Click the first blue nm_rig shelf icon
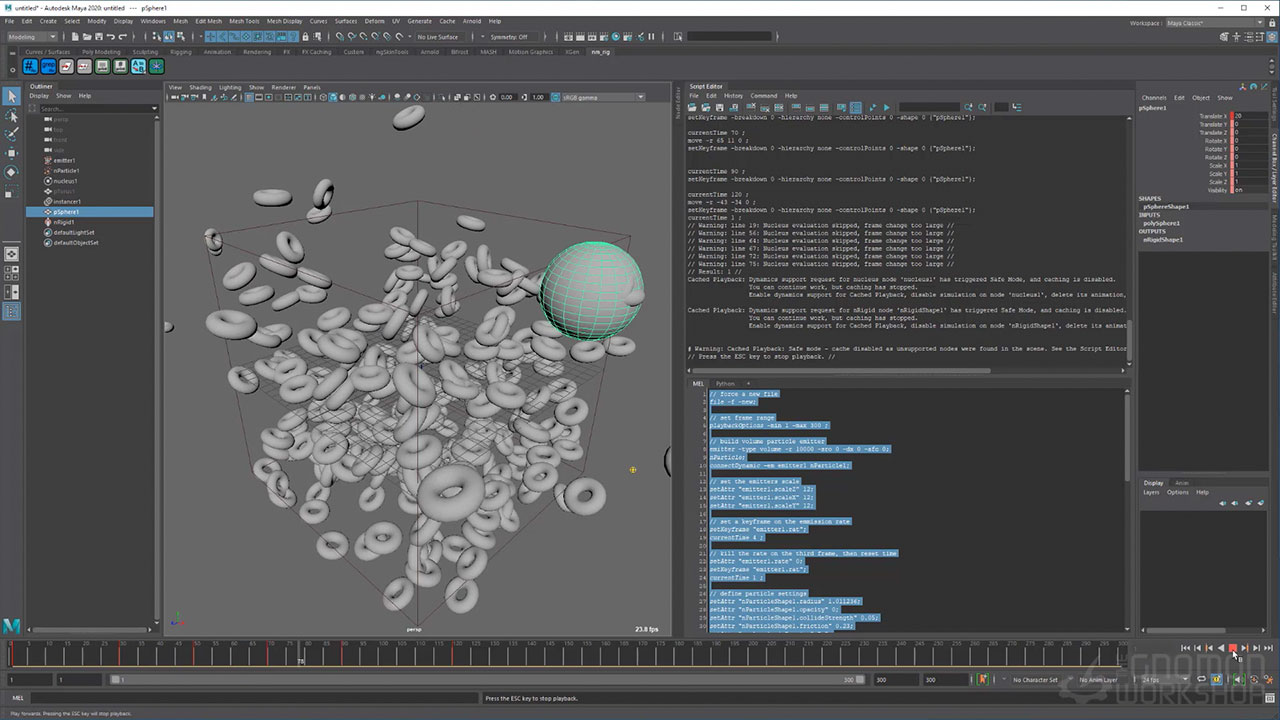 point(30,66)
